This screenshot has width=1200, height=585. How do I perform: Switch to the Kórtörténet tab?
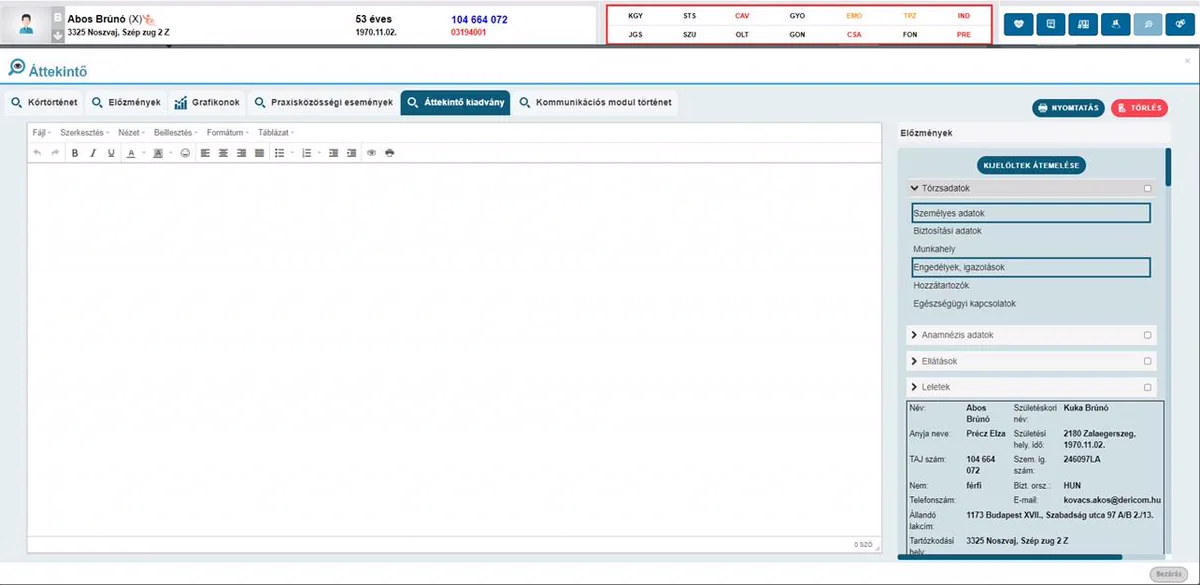[43, 102]
